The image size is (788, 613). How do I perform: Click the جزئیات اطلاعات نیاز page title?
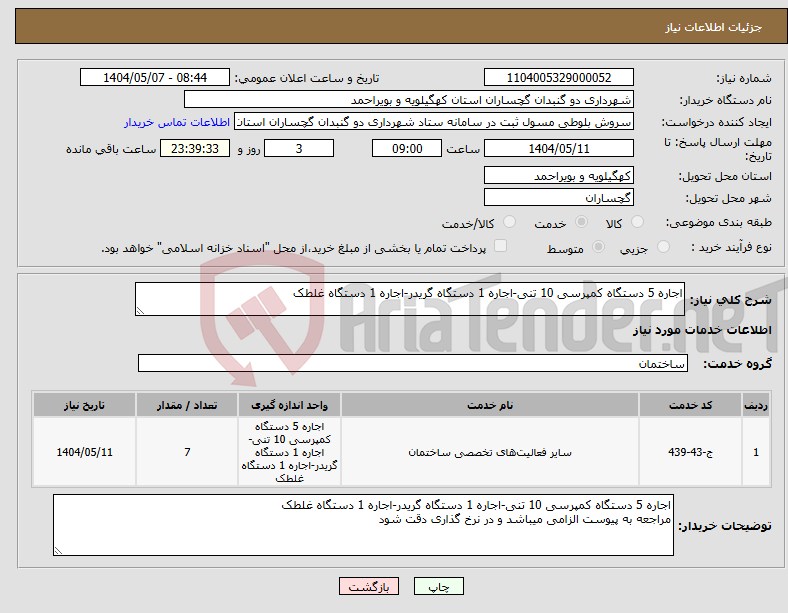(713, 27)
